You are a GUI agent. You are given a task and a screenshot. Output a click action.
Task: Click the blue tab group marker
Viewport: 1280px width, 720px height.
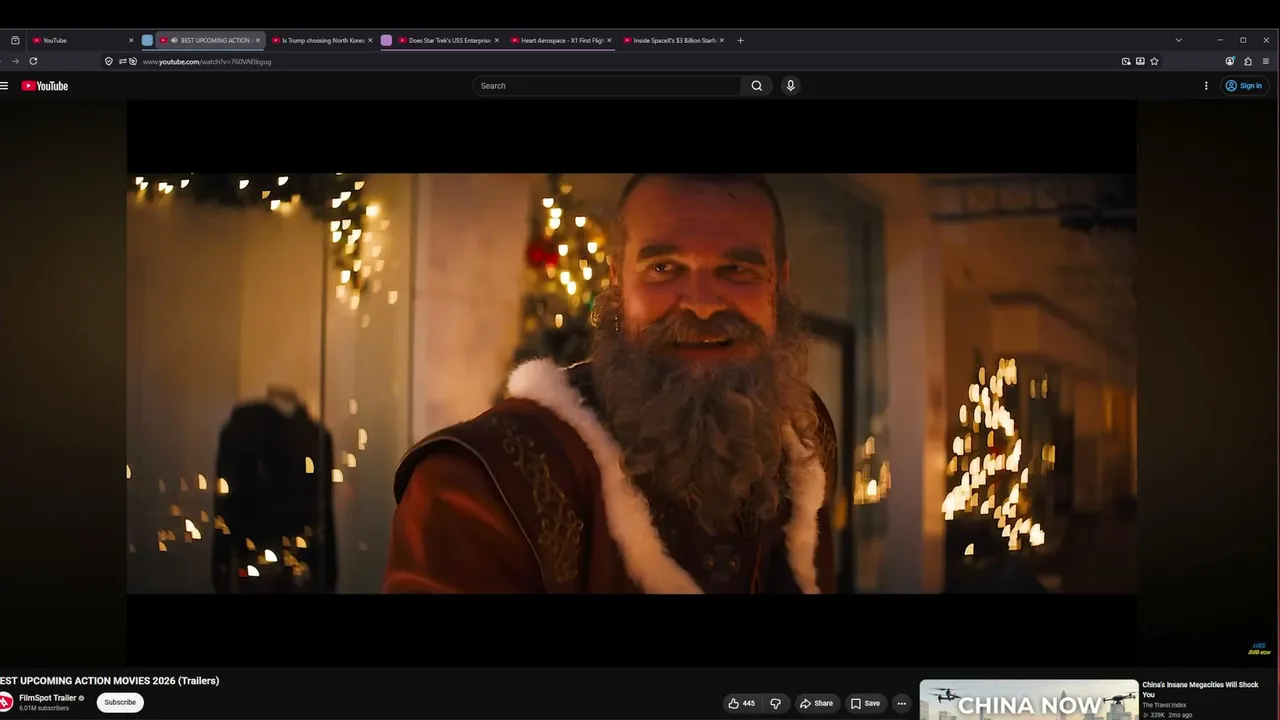pyautogui.click(x=147, y=40)
